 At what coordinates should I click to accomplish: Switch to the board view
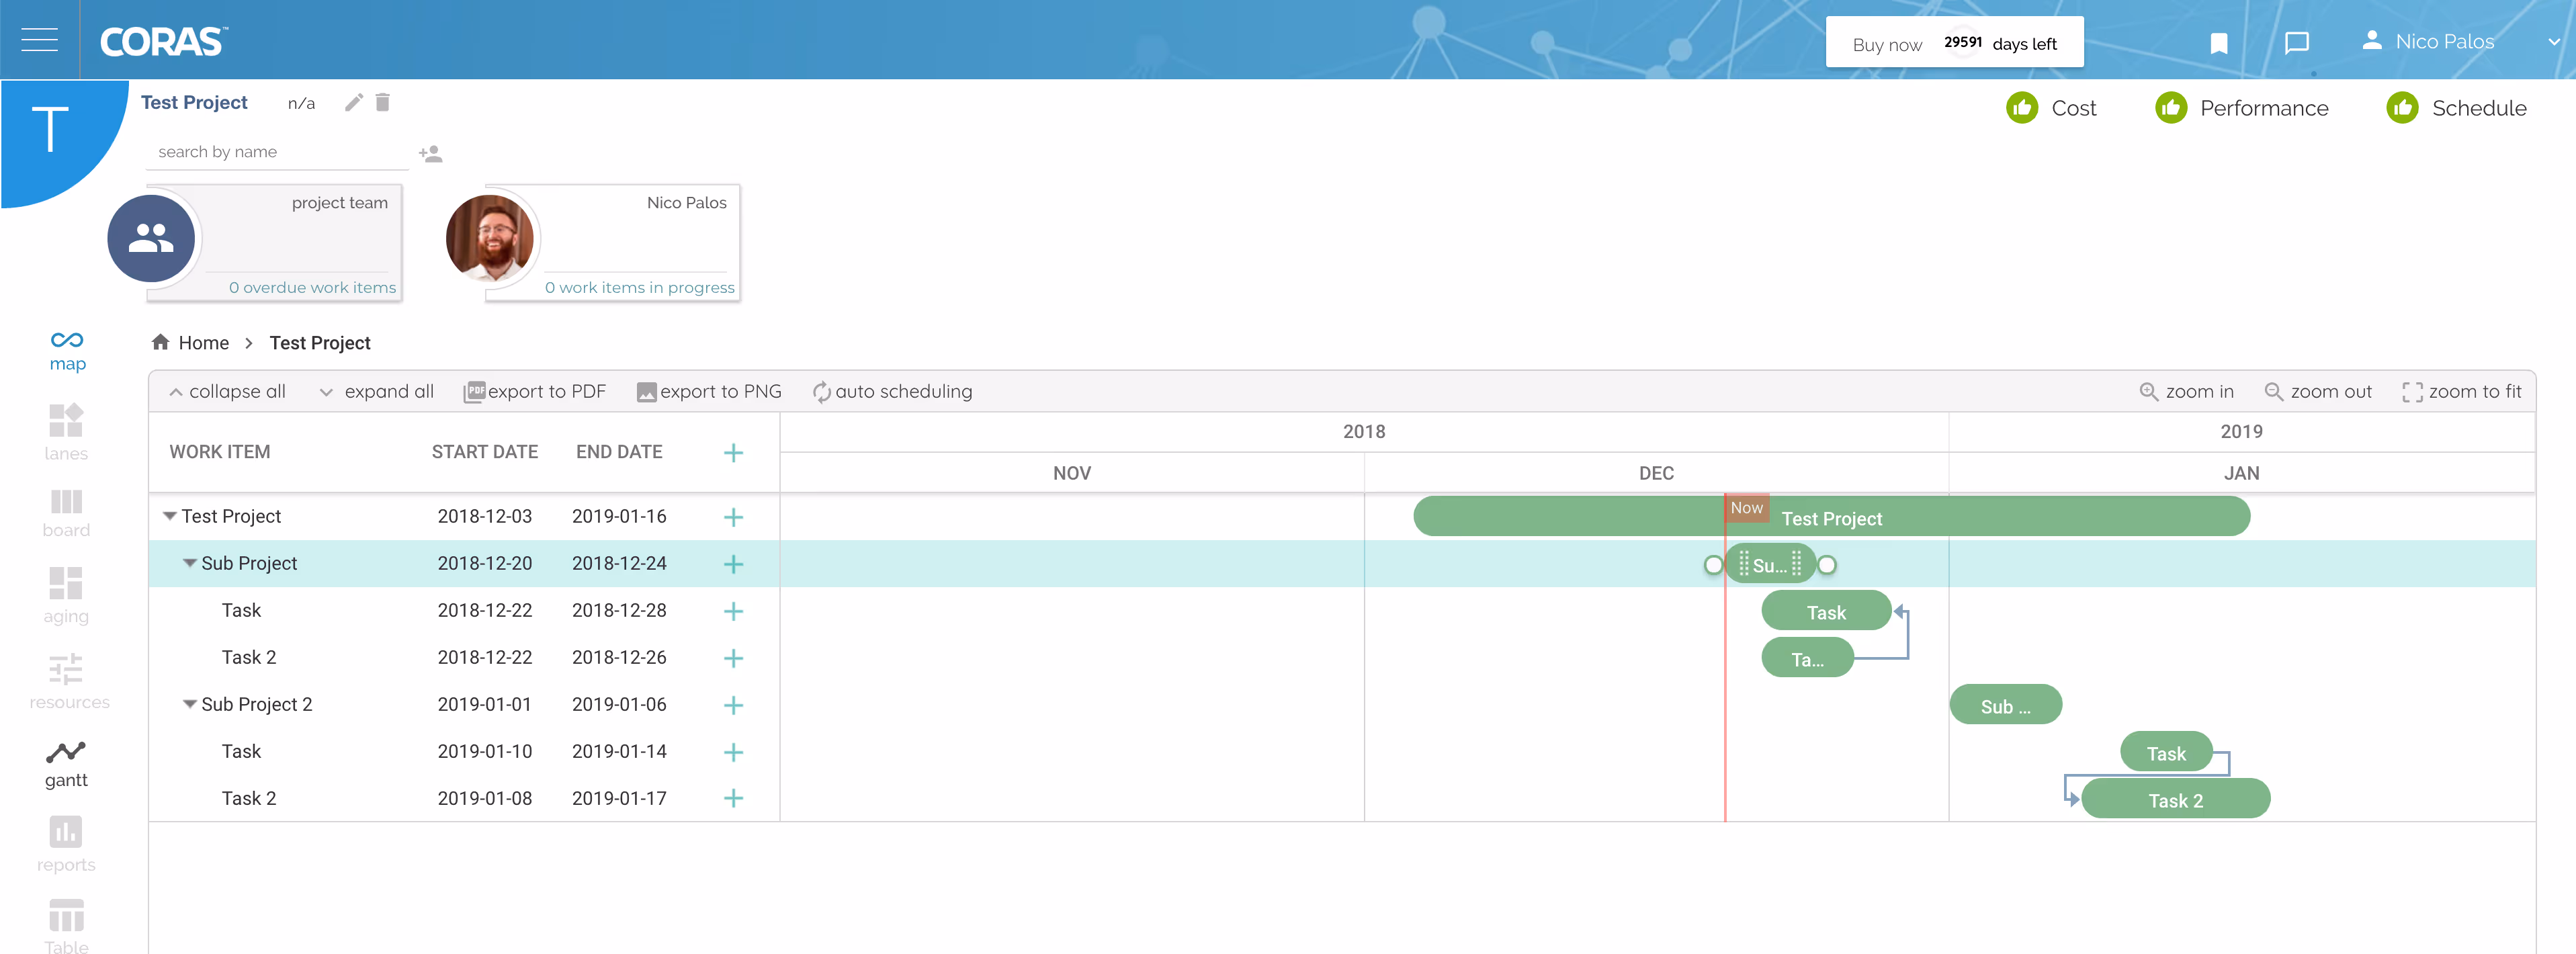coord(66,513)
